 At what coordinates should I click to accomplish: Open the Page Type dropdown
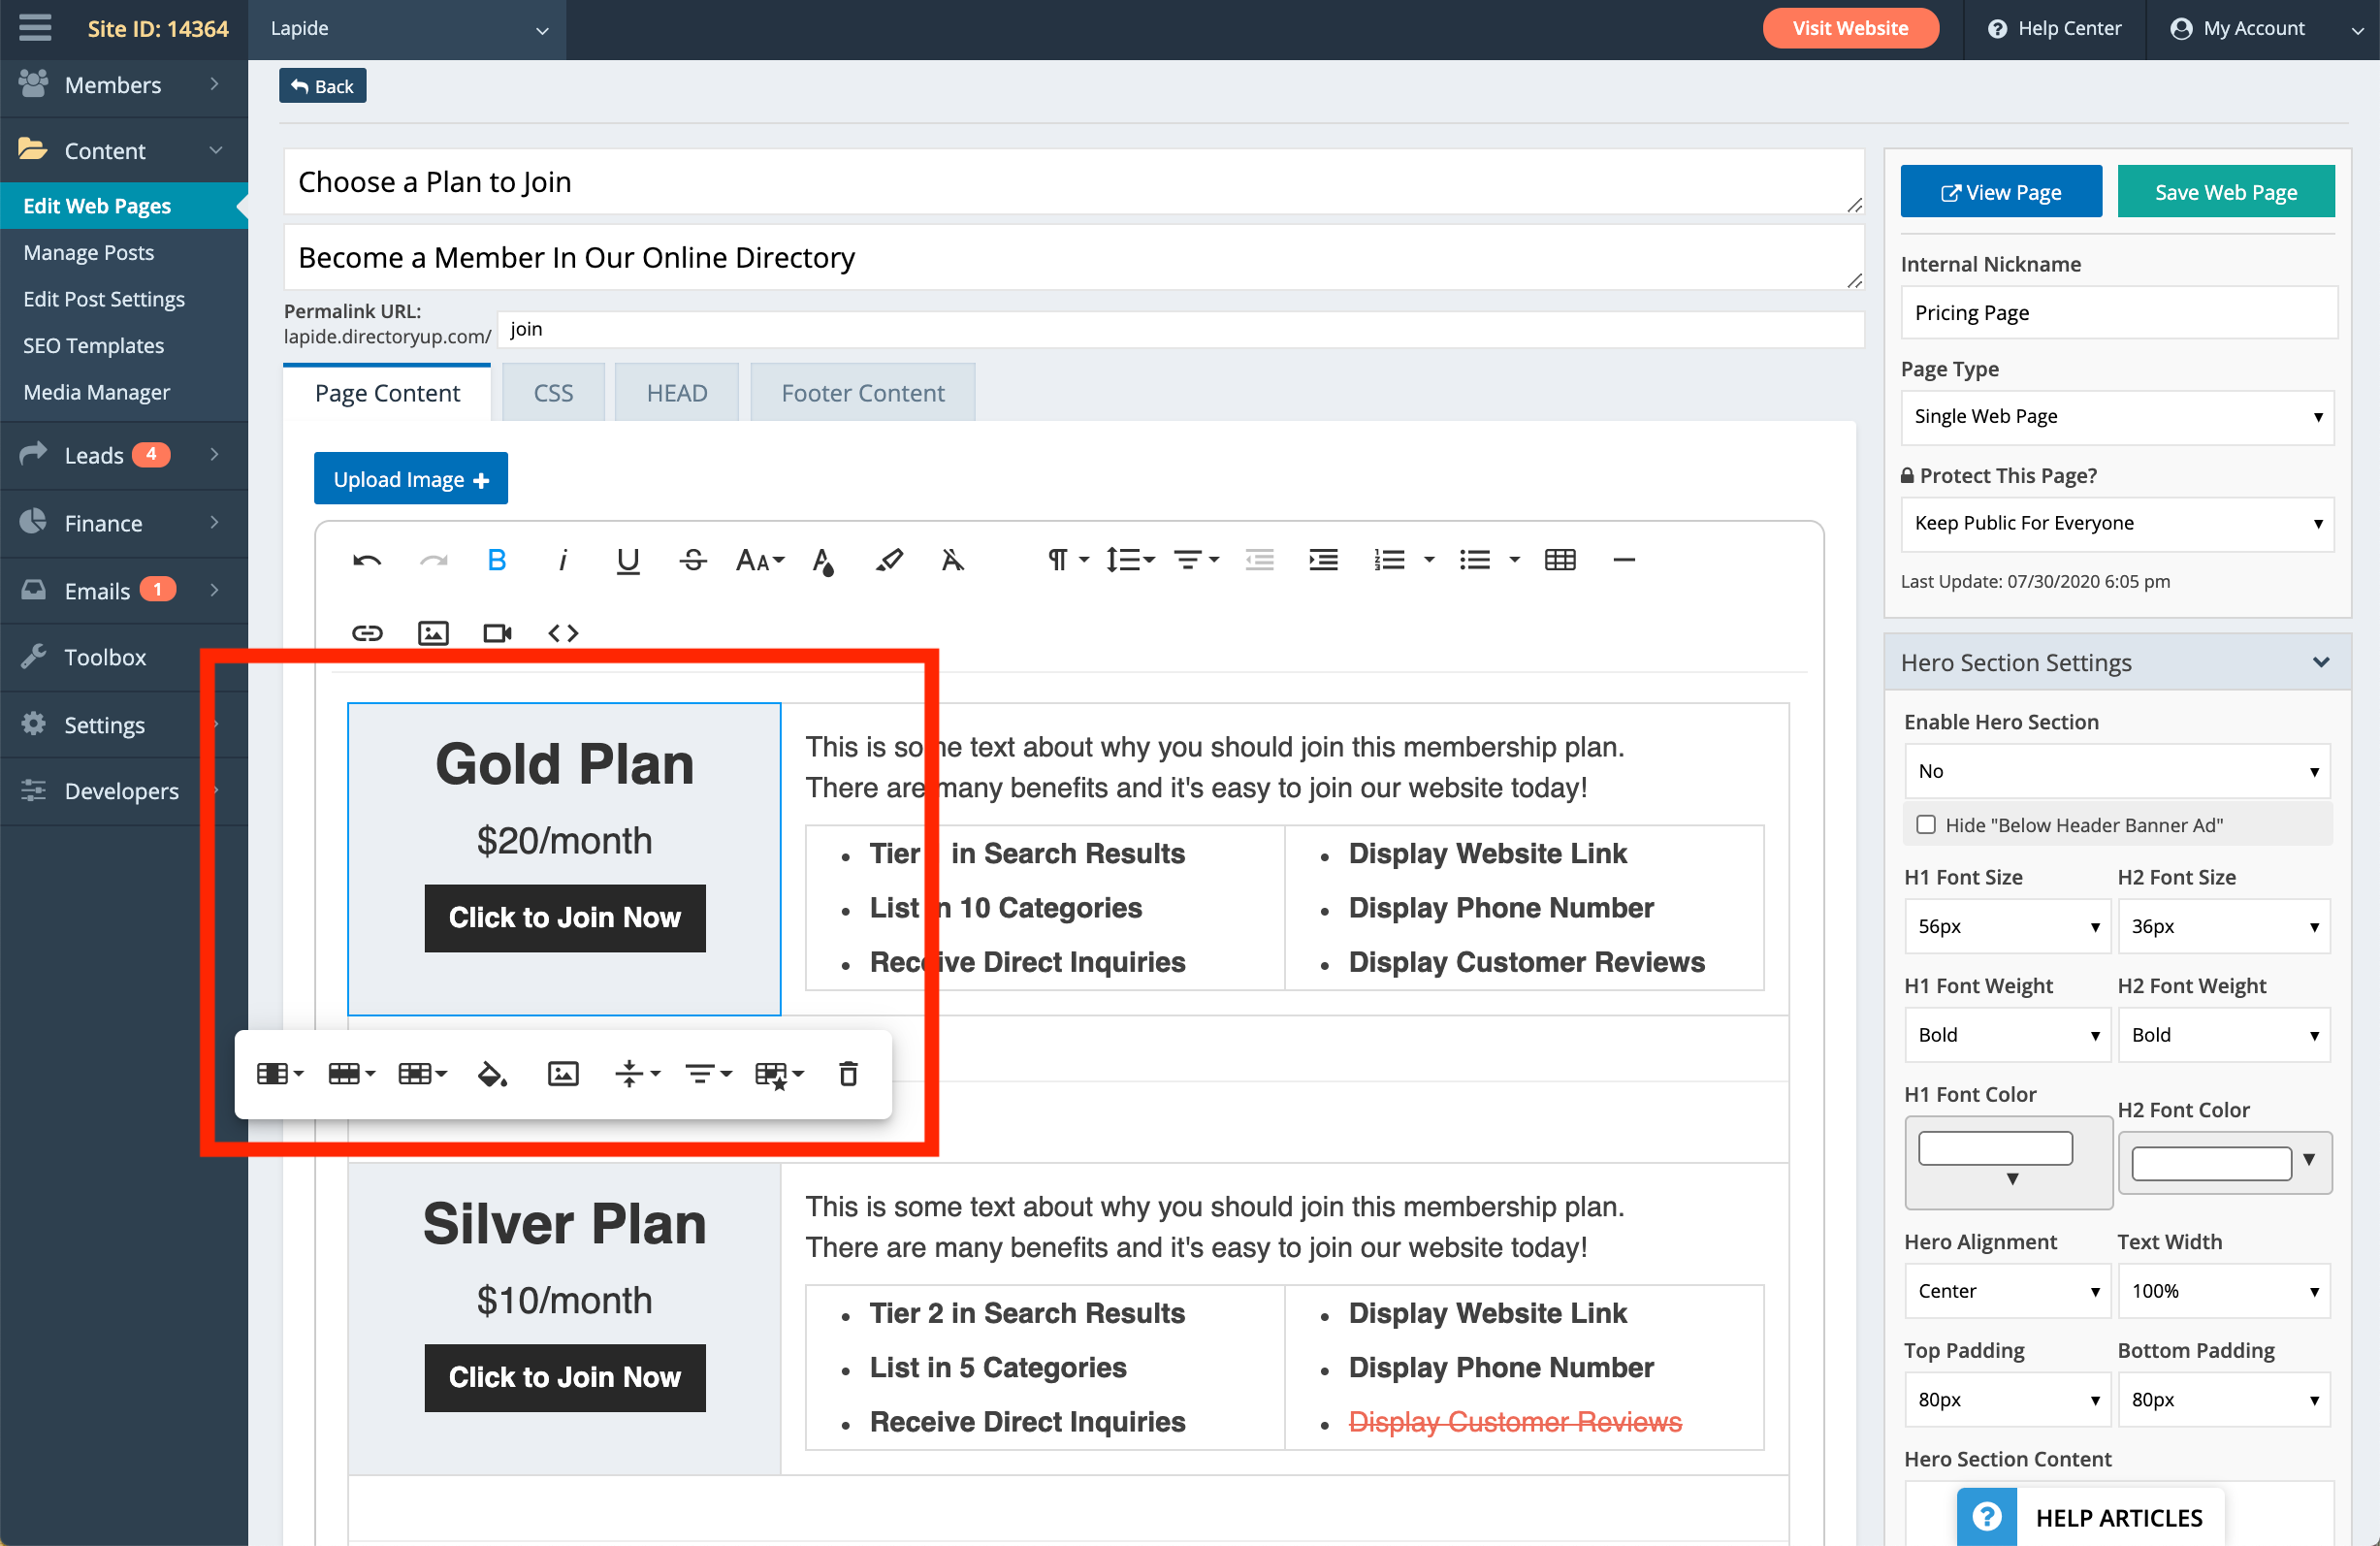[x=2116, y=417]
